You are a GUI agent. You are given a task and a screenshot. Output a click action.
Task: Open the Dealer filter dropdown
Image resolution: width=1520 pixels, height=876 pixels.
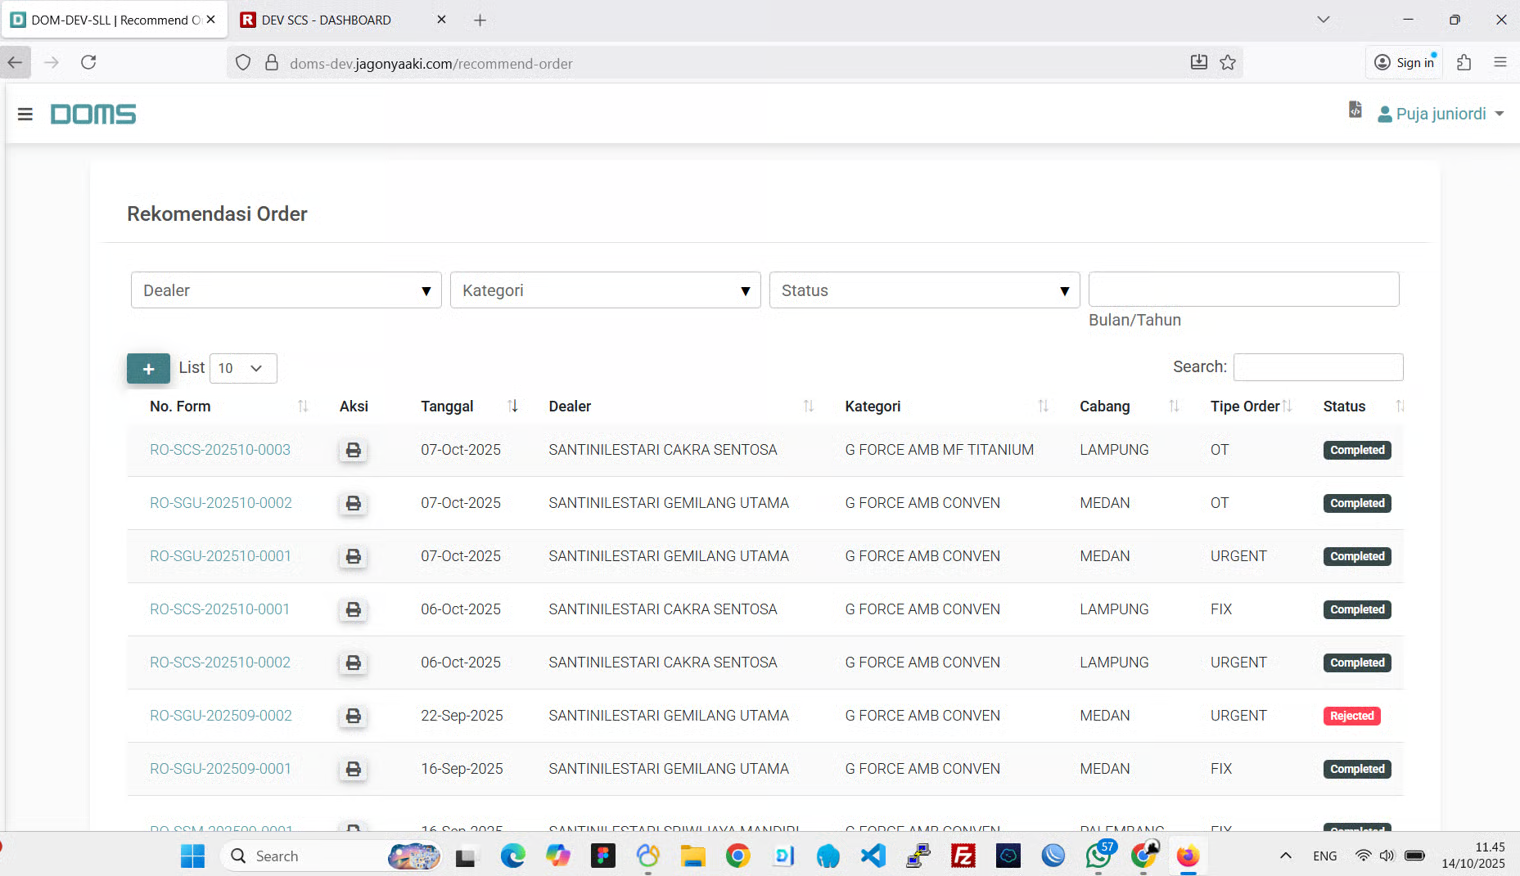pyautogui.click(x=286, y=290)
